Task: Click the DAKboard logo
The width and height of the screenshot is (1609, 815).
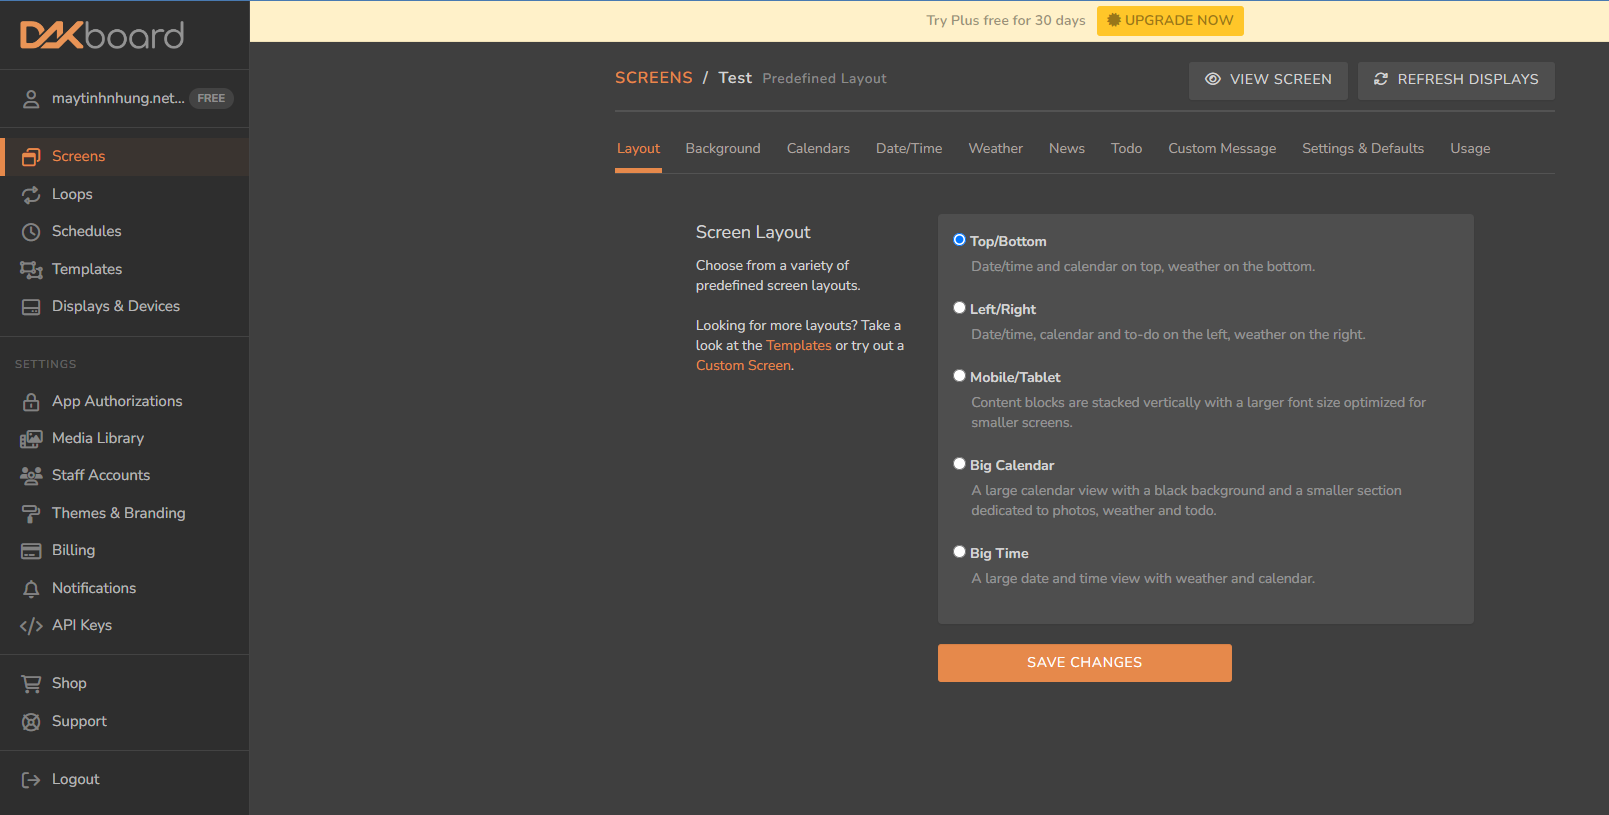Action: pyautogui.click(x=102, y=35)
